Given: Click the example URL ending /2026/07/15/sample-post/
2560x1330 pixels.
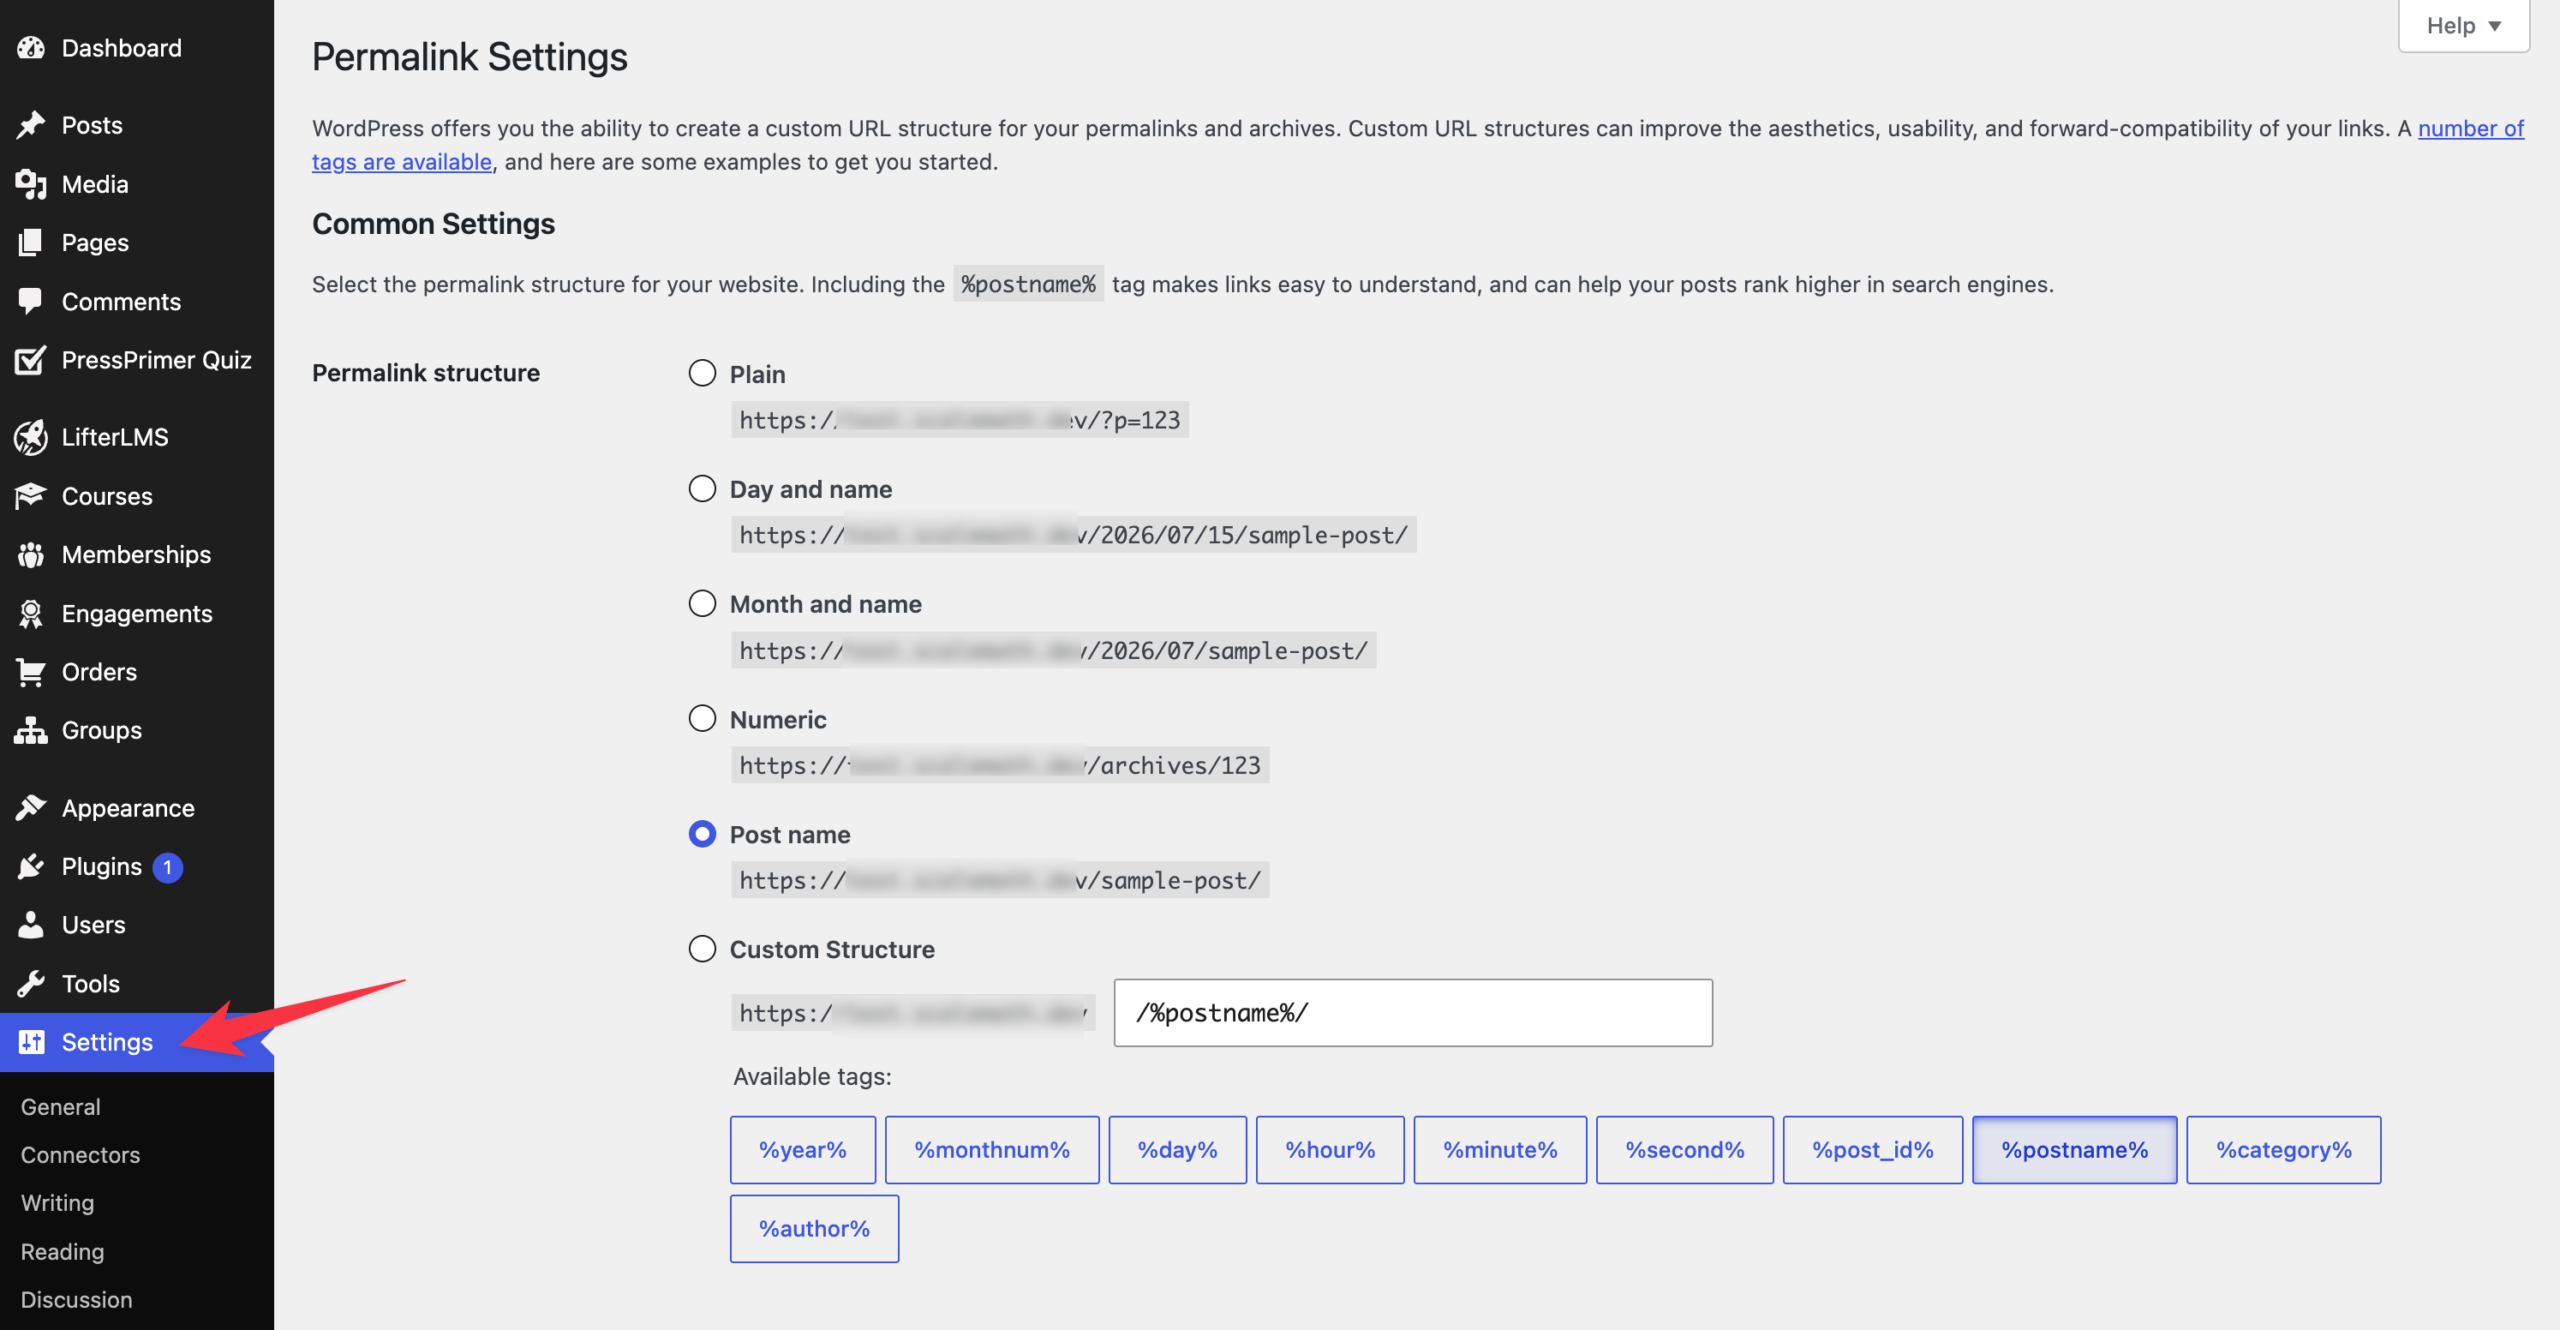Looking at the screenshot, I should pyautogui.click(x=1074, y=535).
